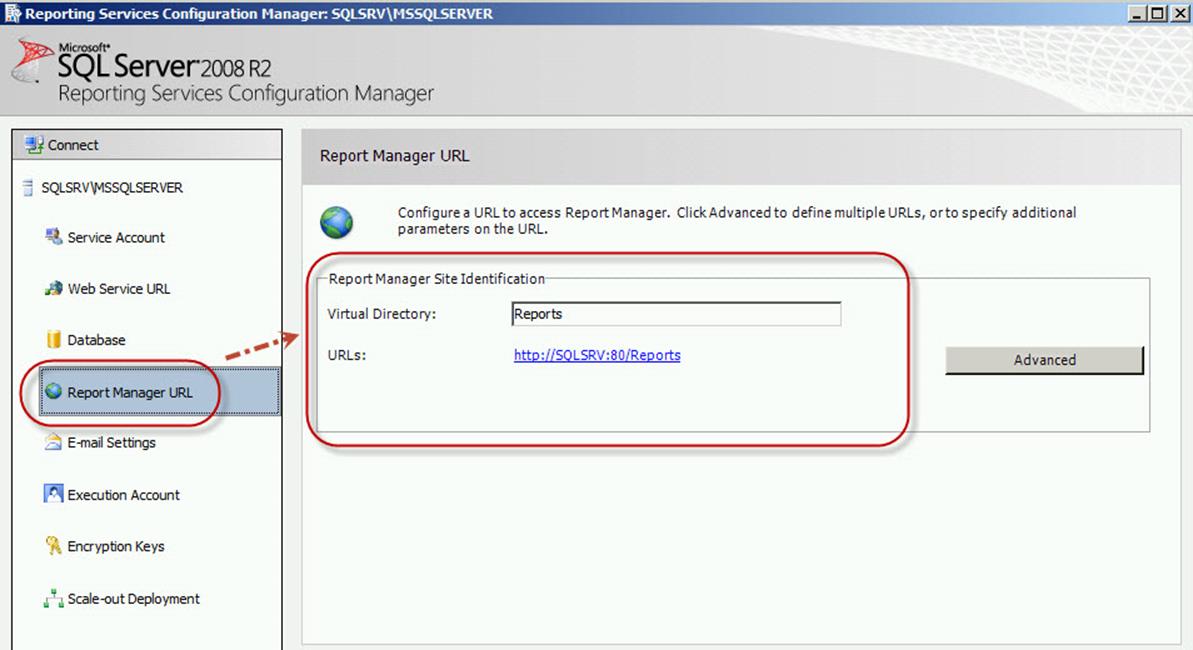Minimize the Configuration Manager window
1193x650 pixels.
1137,13
